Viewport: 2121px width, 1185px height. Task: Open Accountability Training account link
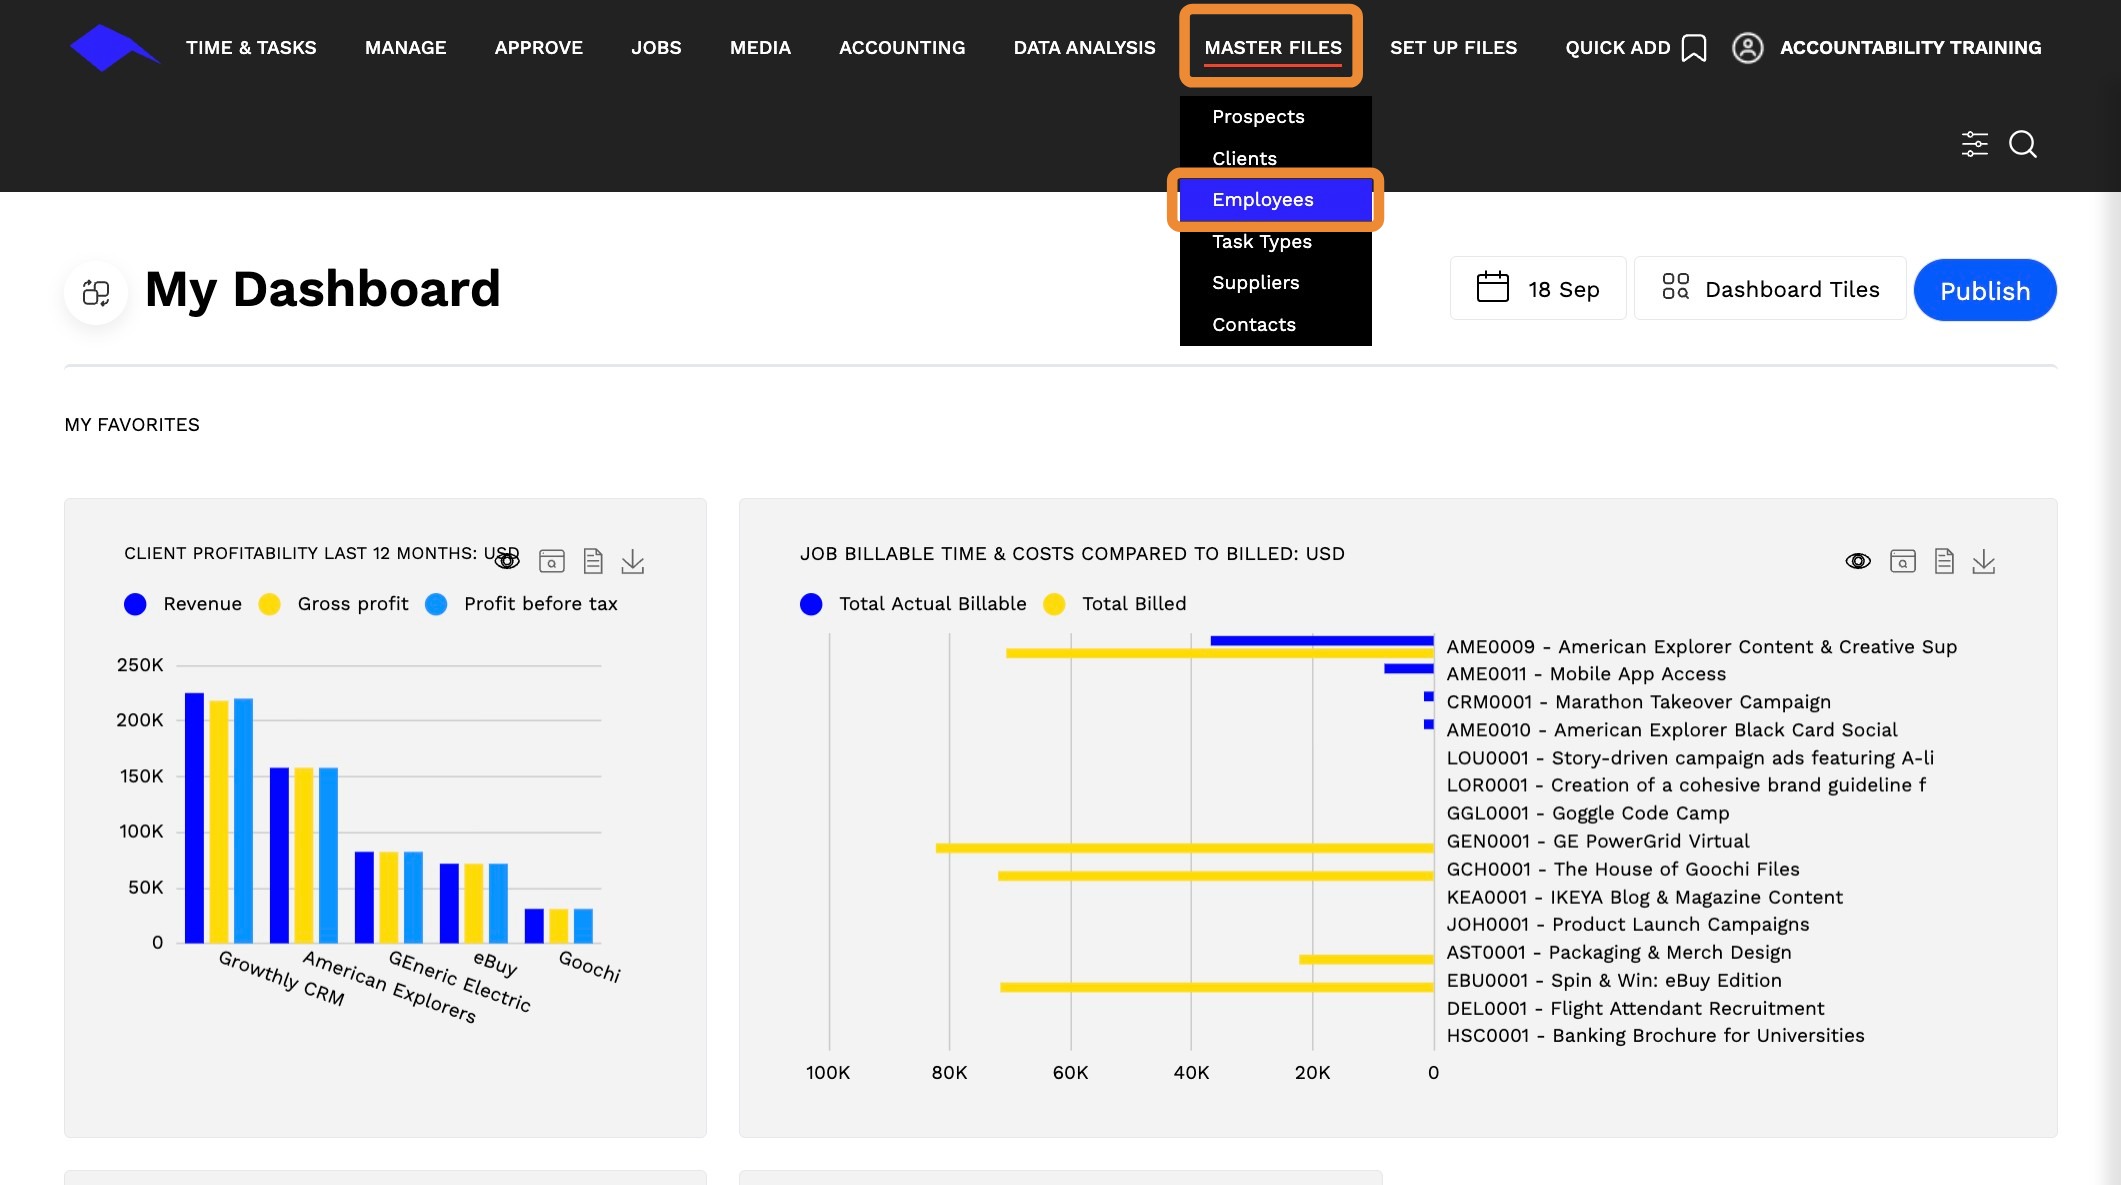(1911, 48)
